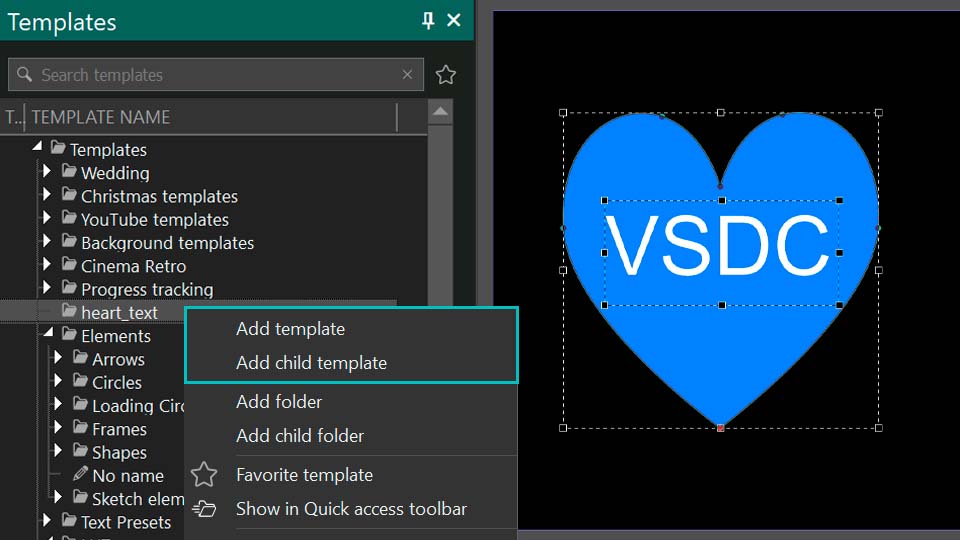
Task: Expand the Text Presets folder
Action: (47, 520)
